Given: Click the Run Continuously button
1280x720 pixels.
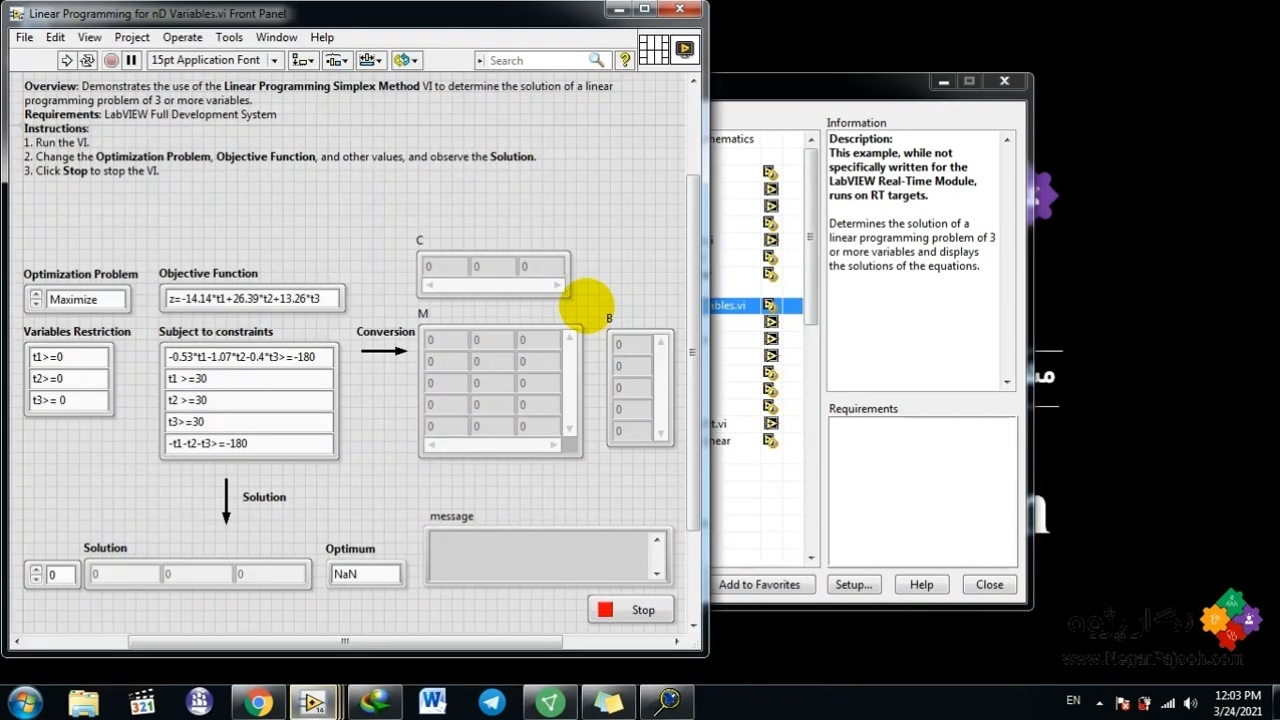Looking at the screenshot, I should (88, 61).
